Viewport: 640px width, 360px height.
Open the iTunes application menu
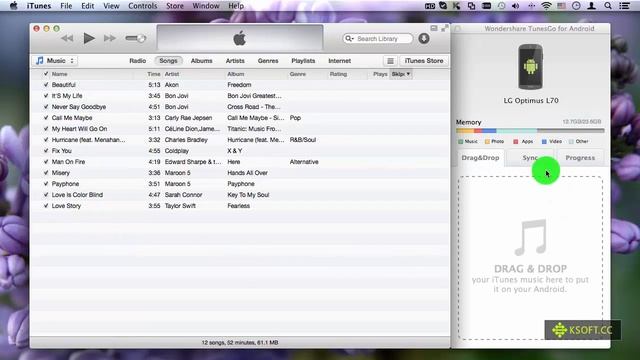[39, 6]
